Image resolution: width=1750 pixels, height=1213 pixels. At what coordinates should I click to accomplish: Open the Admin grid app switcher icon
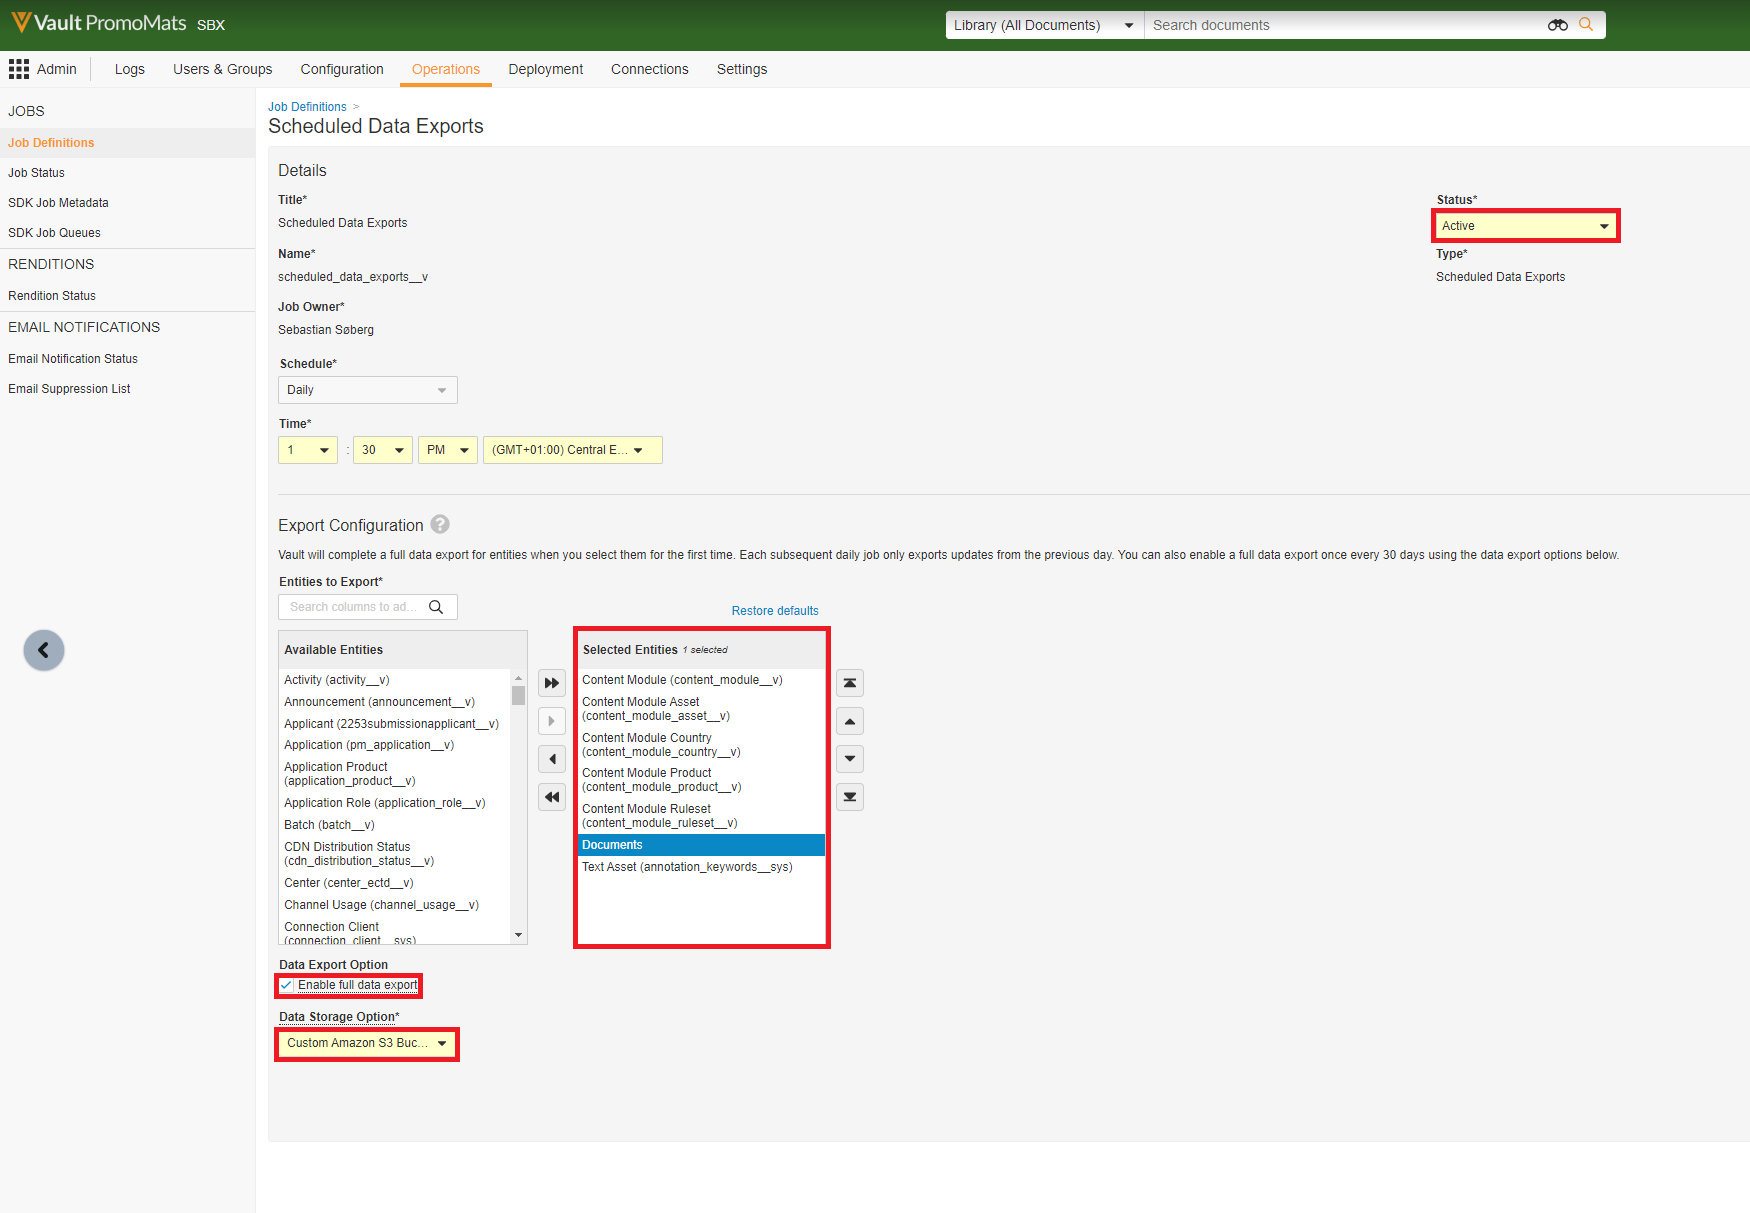(19, 69)
